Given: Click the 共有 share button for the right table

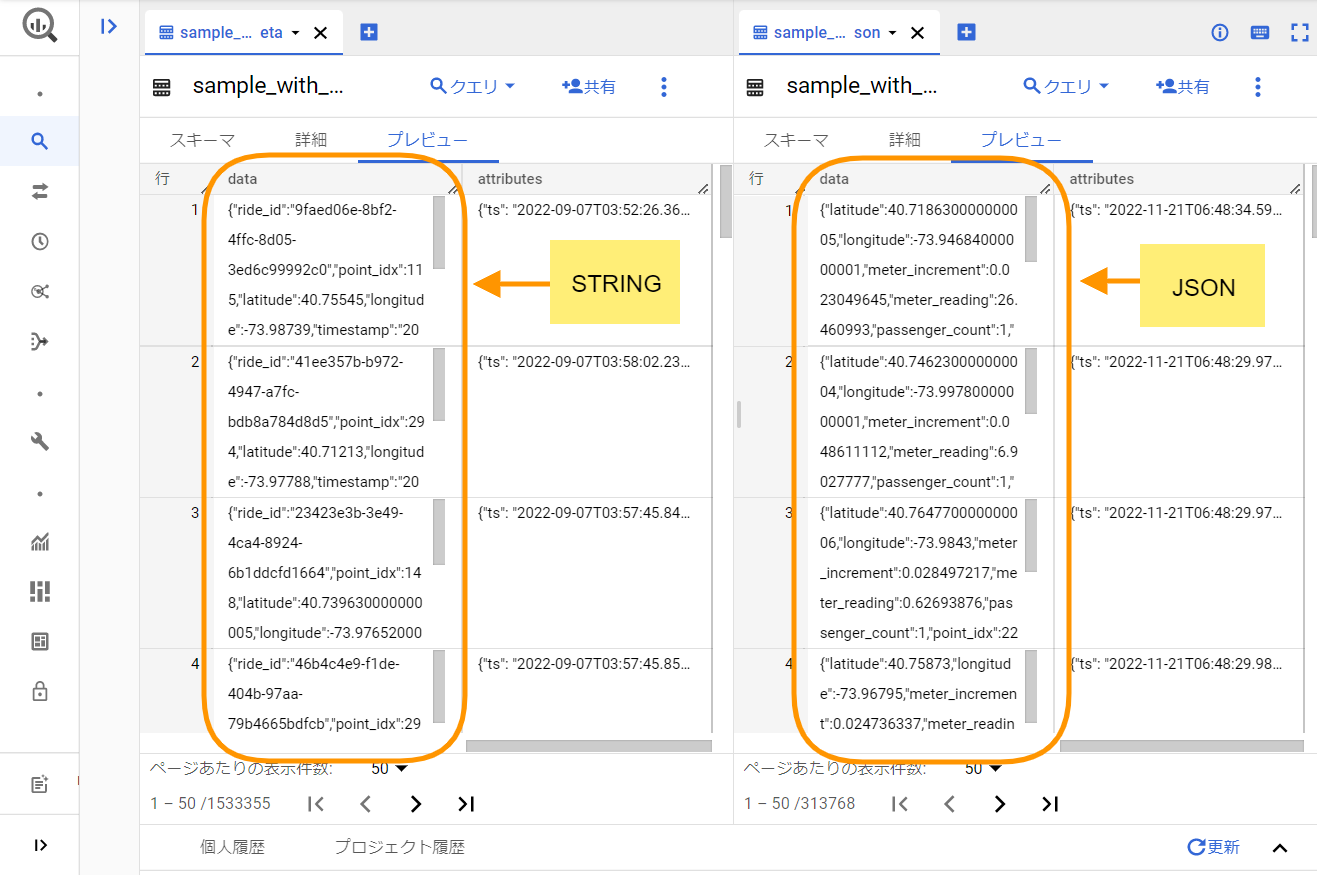Looking at the screenshot, I should (1181, 87).
